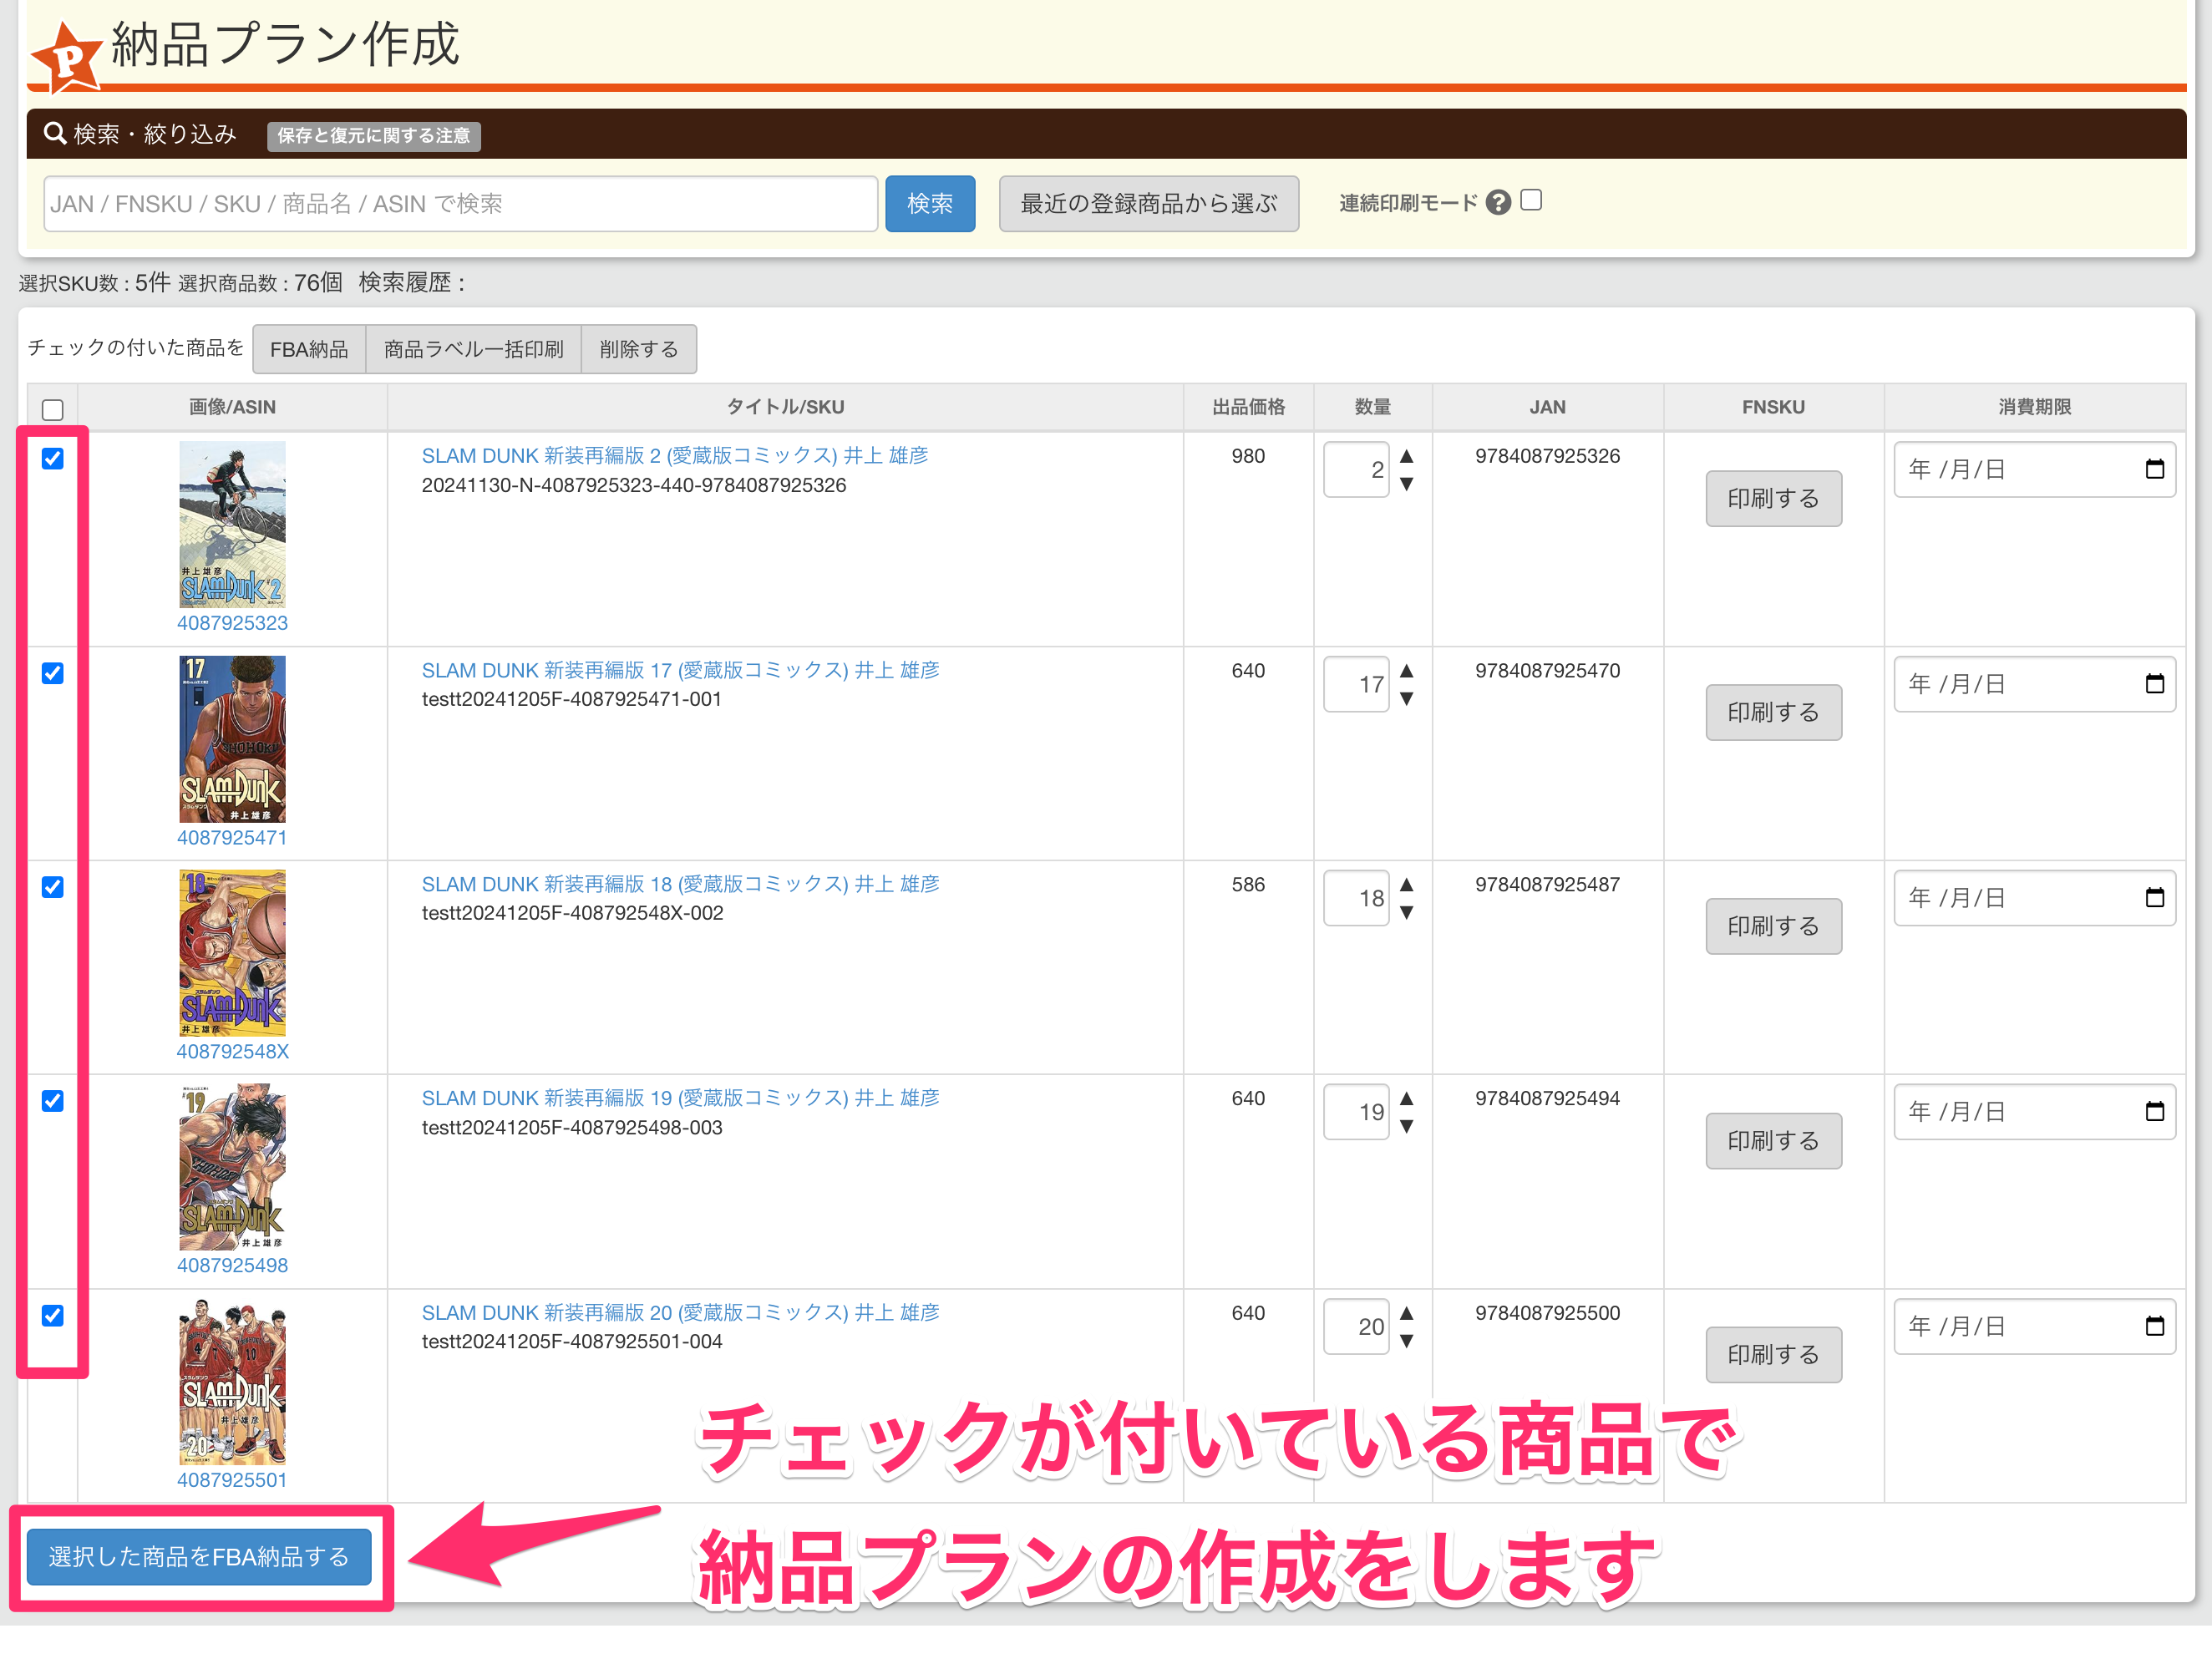
Task: Click expiry date field for SLAM DUNK 19
Action: pyautogui.click(x=2034, y=1111)
